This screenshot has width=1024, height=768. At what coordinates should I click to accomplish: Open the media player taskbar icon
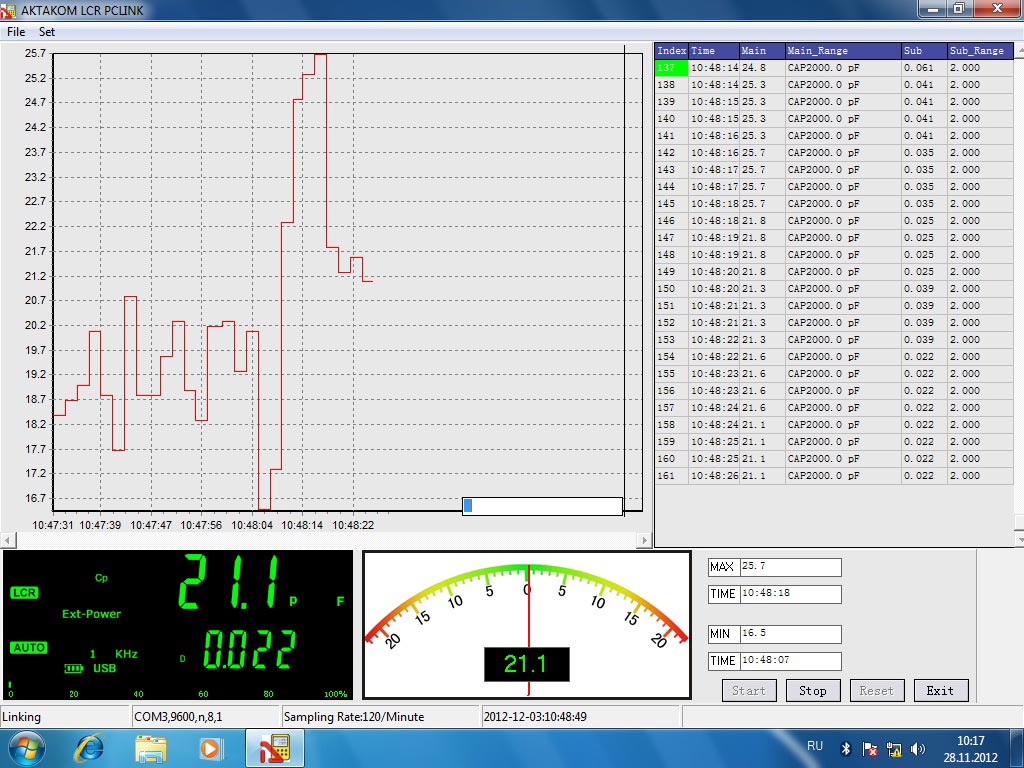pyautogui.click(x=210, y=748)
